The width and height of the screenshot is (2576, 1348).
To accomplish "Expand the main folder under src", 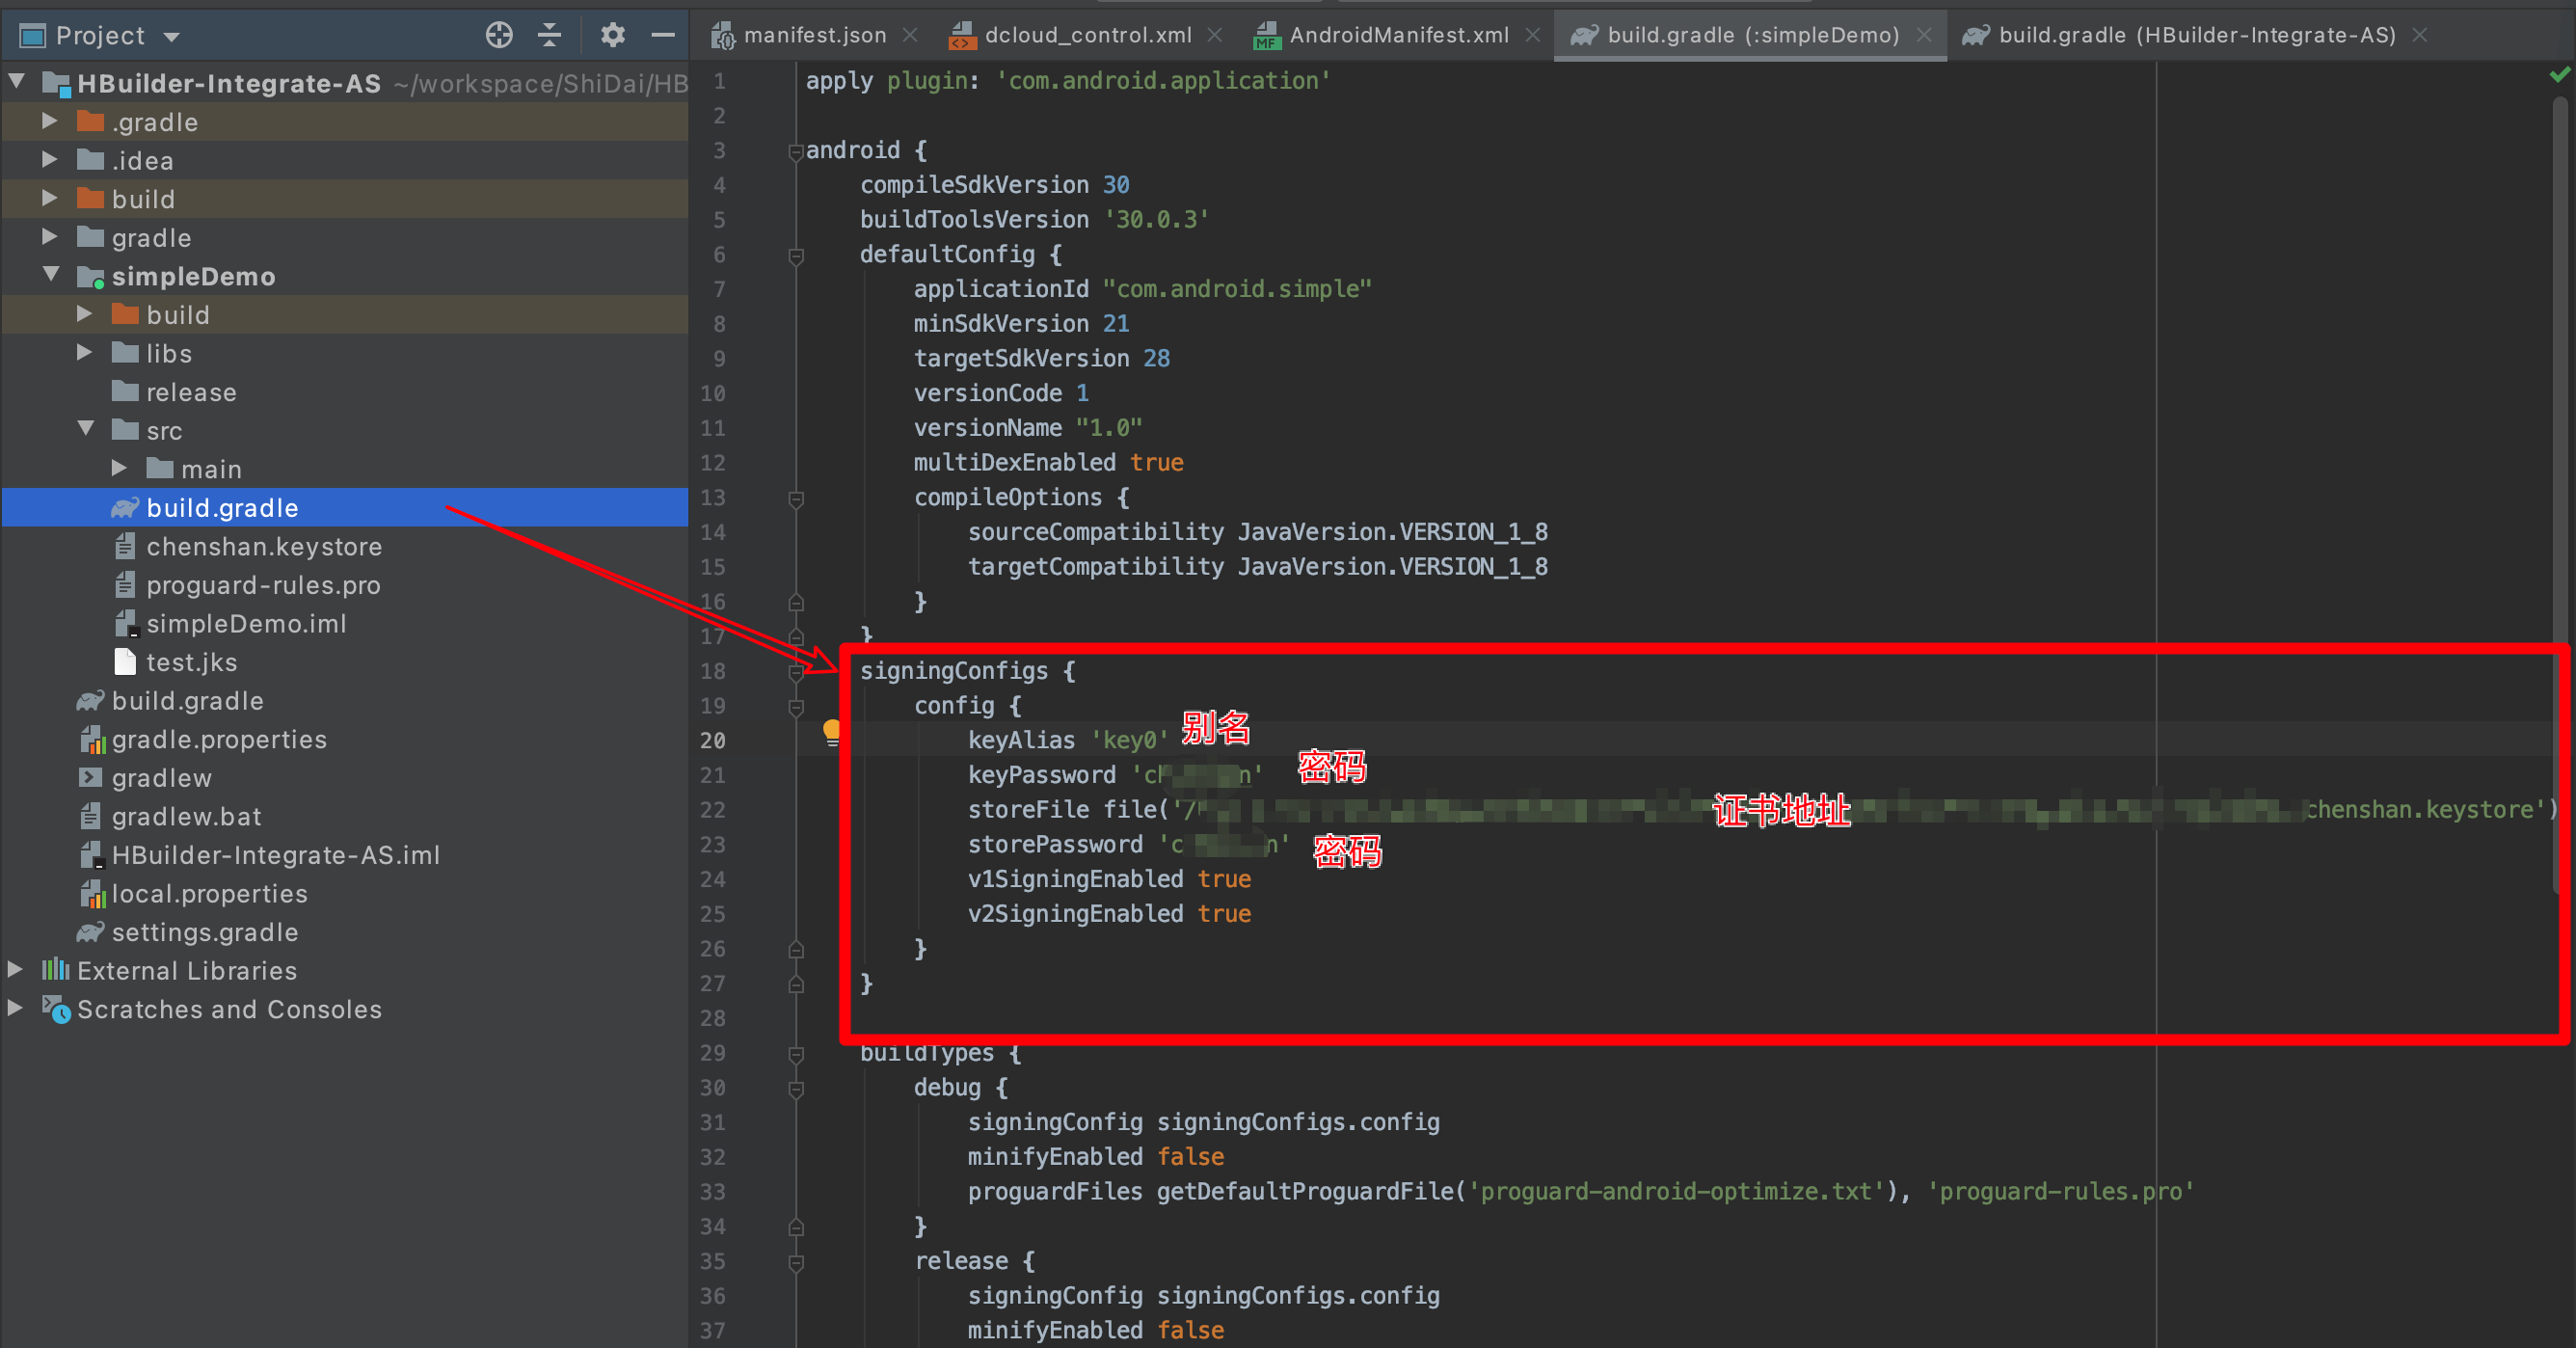I will click(x=120, y=468).
